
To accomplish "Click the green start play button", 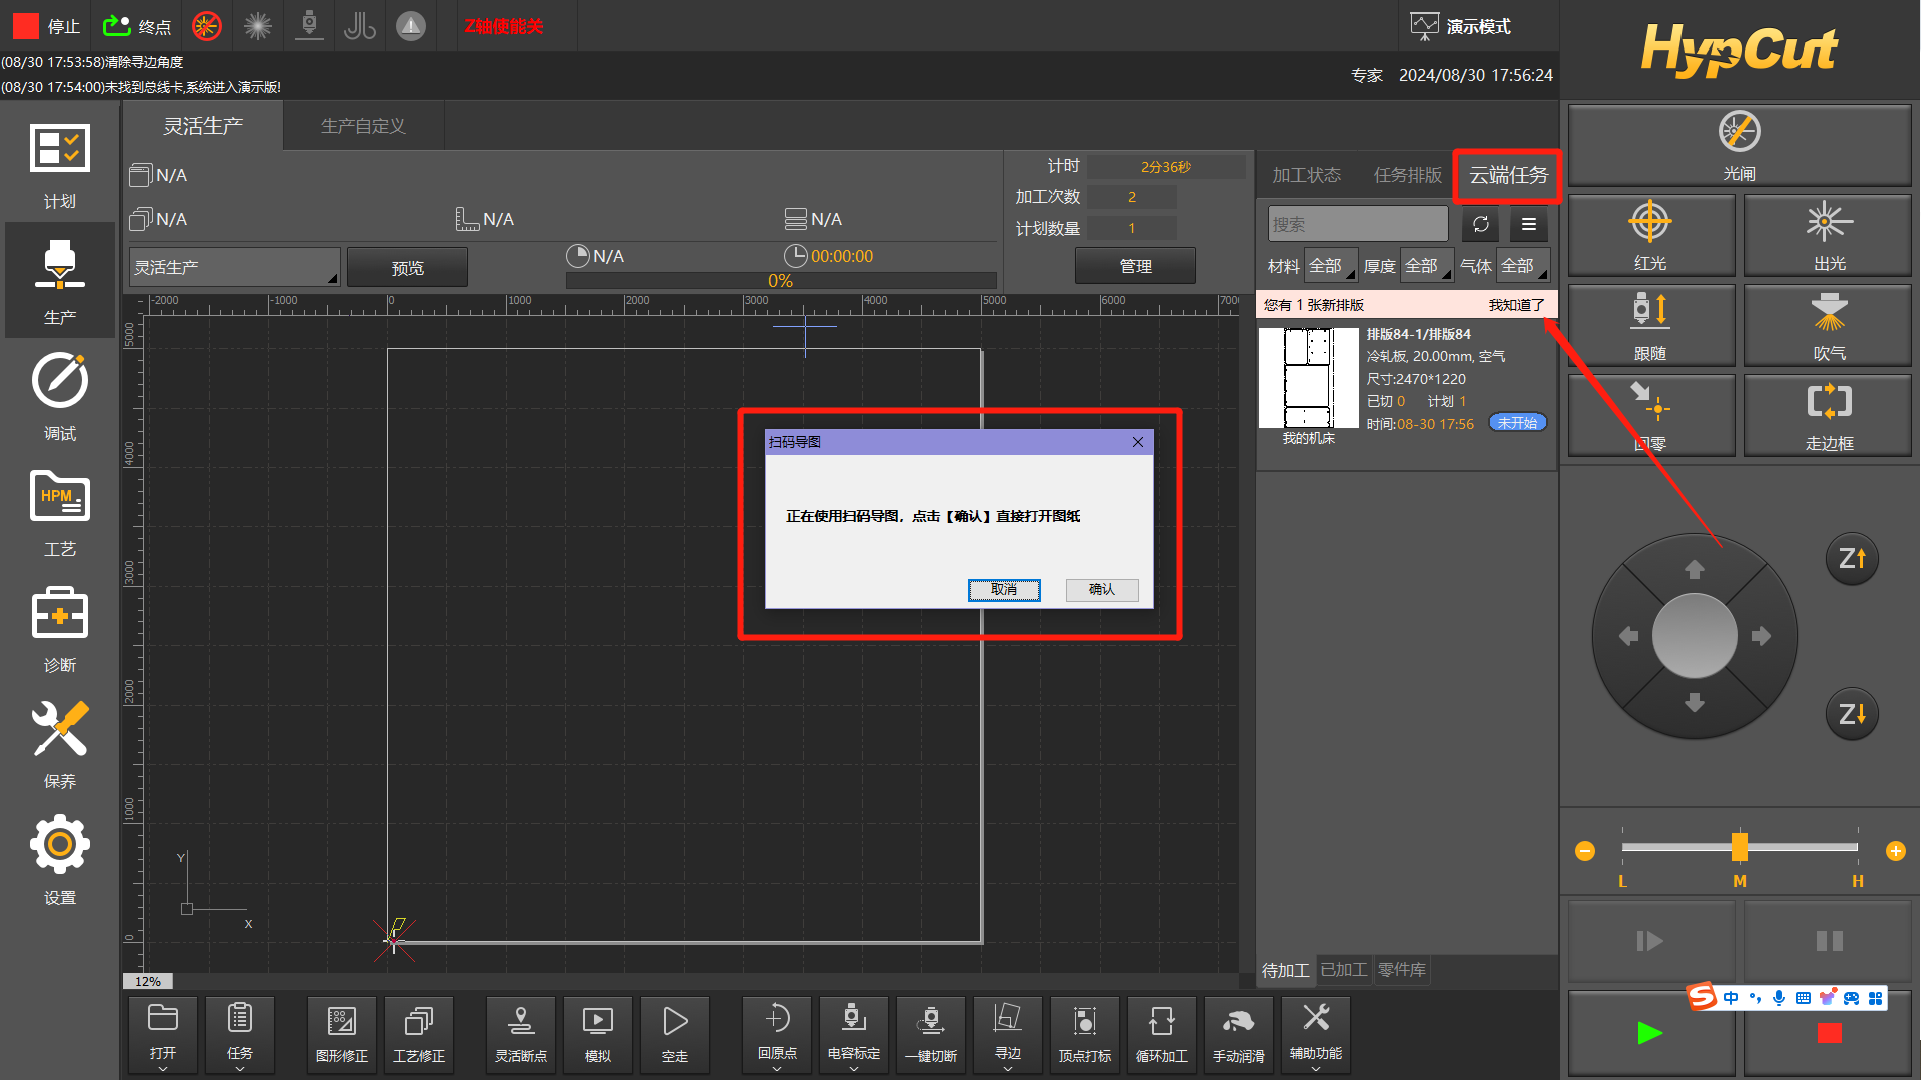I will (x=1650, y=1033).
